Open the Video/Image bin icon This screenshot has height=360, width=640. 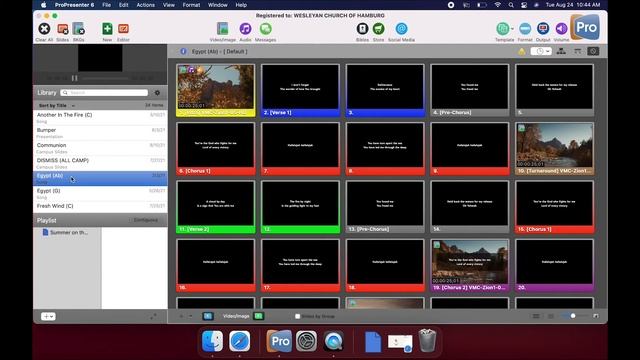pyautogui.click(x=222, y=29)
